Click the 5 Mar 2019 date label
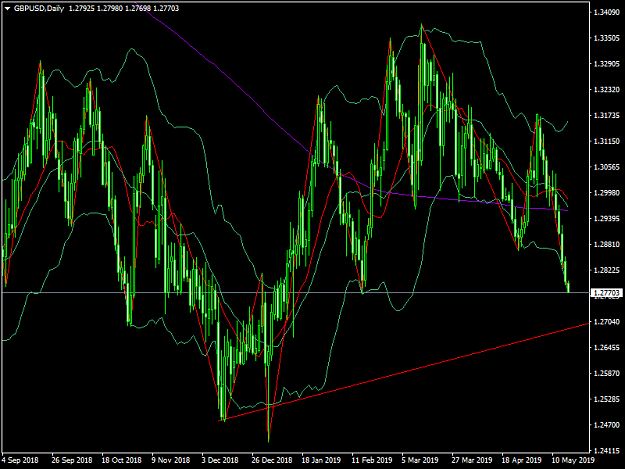This screenshot has width=625, height=469. (x=420, y=460)
